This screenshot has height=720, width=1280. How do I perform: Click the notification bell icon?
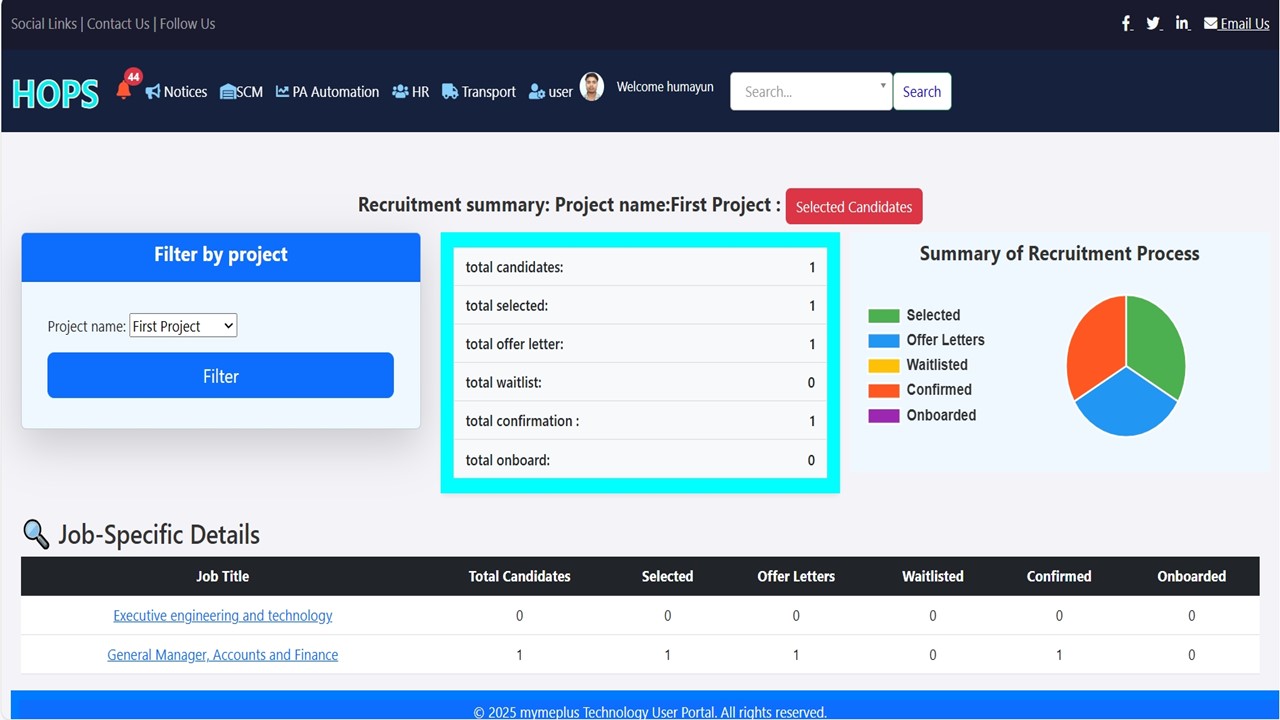coord(124,90)
